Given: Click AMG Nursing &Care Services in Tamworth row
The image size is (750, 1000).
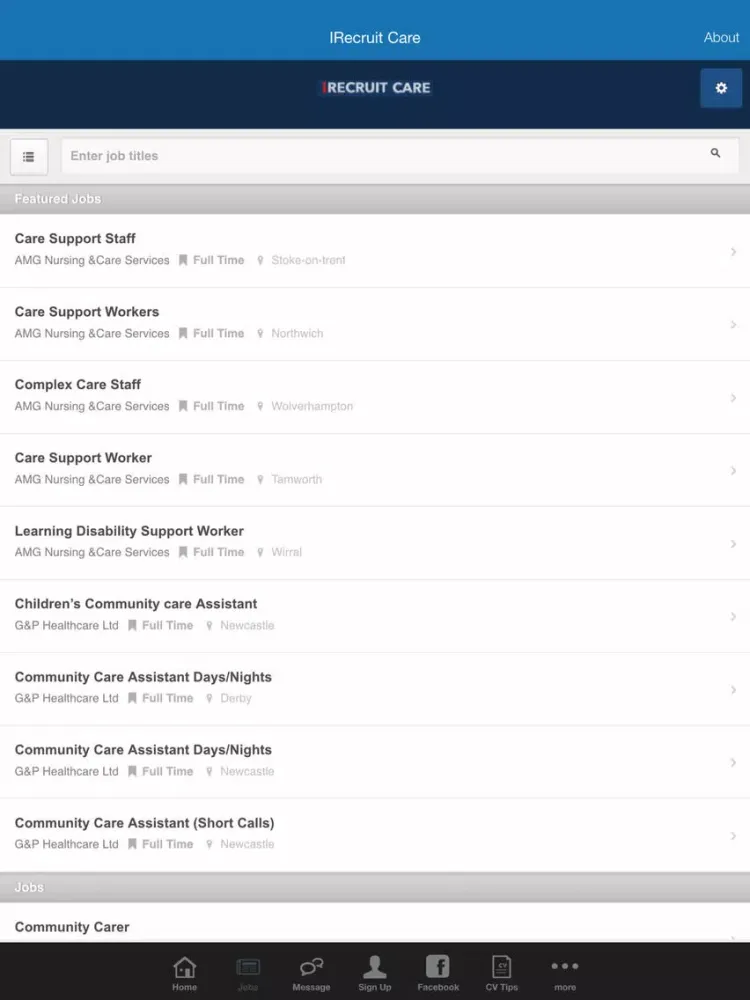Looking at the screenshot, I should [x=92, y=480].
